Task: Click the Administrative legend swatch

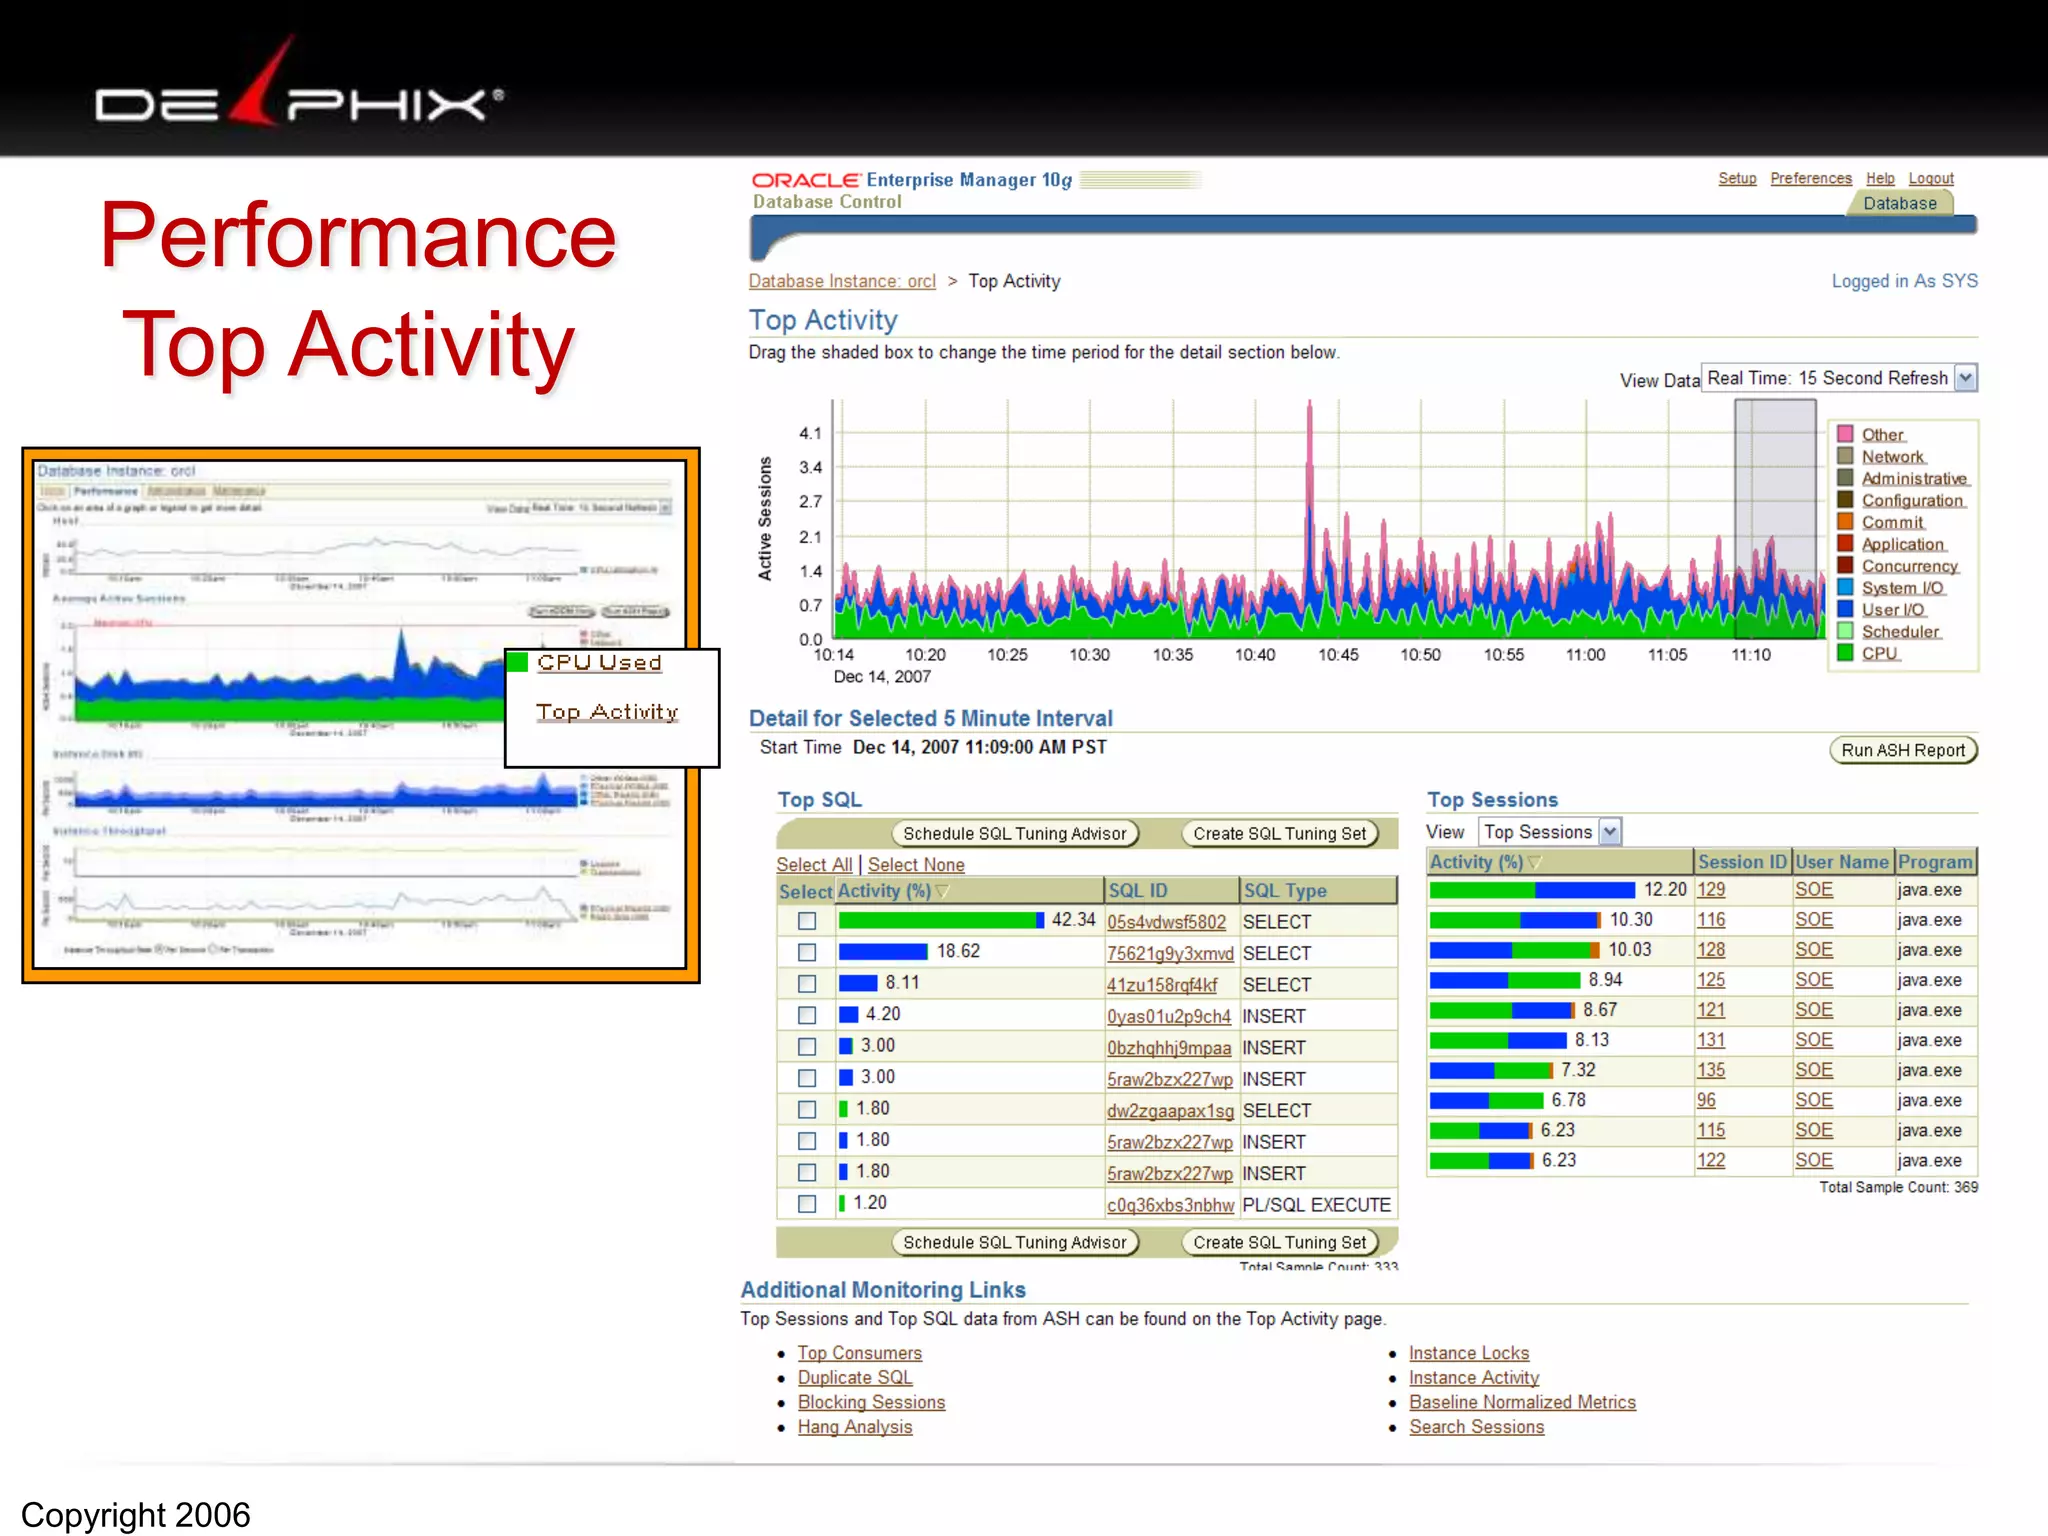Action: (x=1845, y=478)
